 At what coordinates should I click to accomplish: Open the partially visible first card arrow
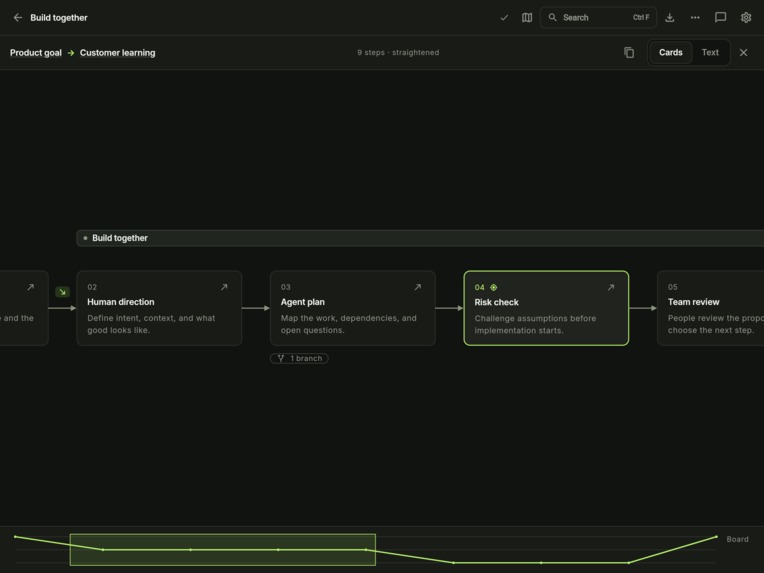pyautogui.click(x=31, y=287)
